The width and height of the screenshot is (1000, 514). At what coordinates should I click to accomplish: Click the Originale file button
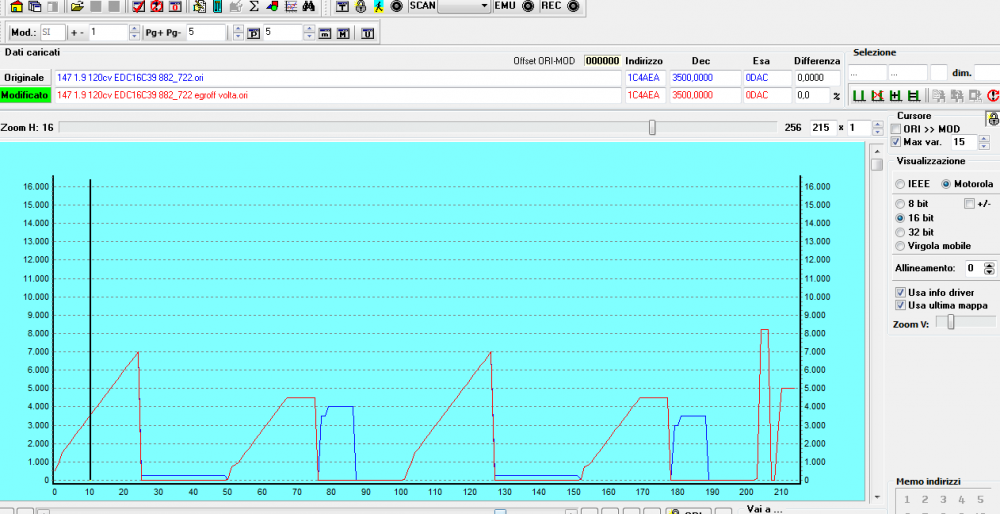pyautogui.click(x=24, y=78)
